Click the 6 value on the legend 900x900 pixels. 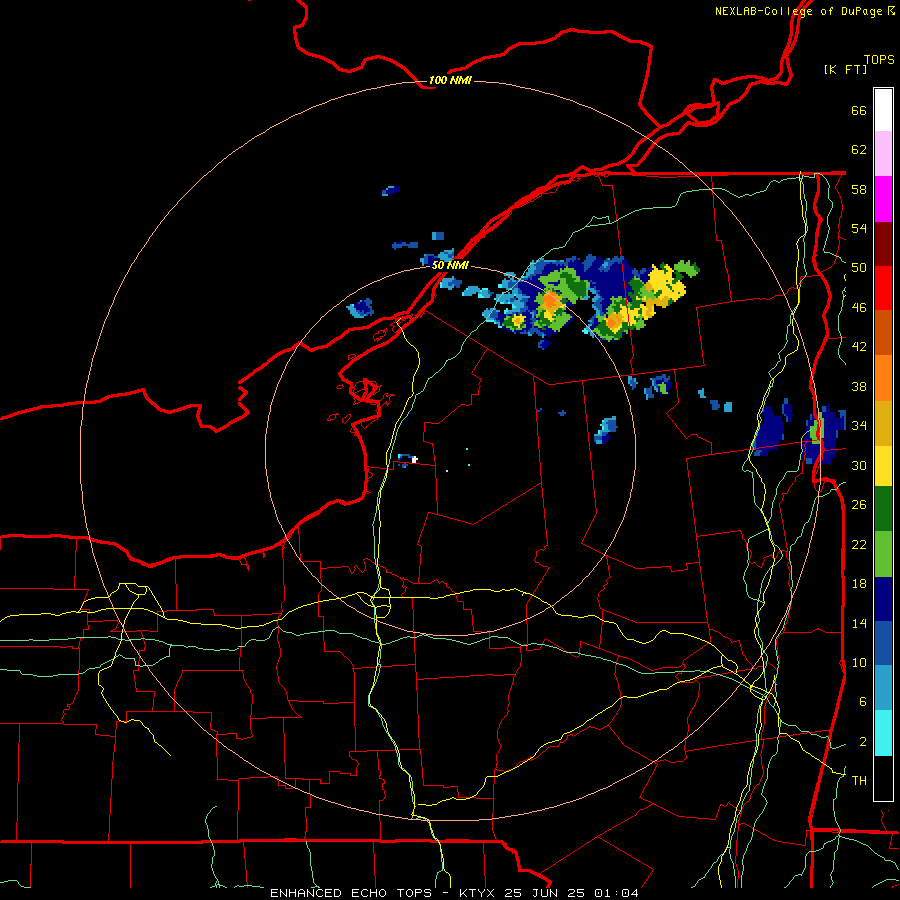pyautogui.click(x=863, y=702)
